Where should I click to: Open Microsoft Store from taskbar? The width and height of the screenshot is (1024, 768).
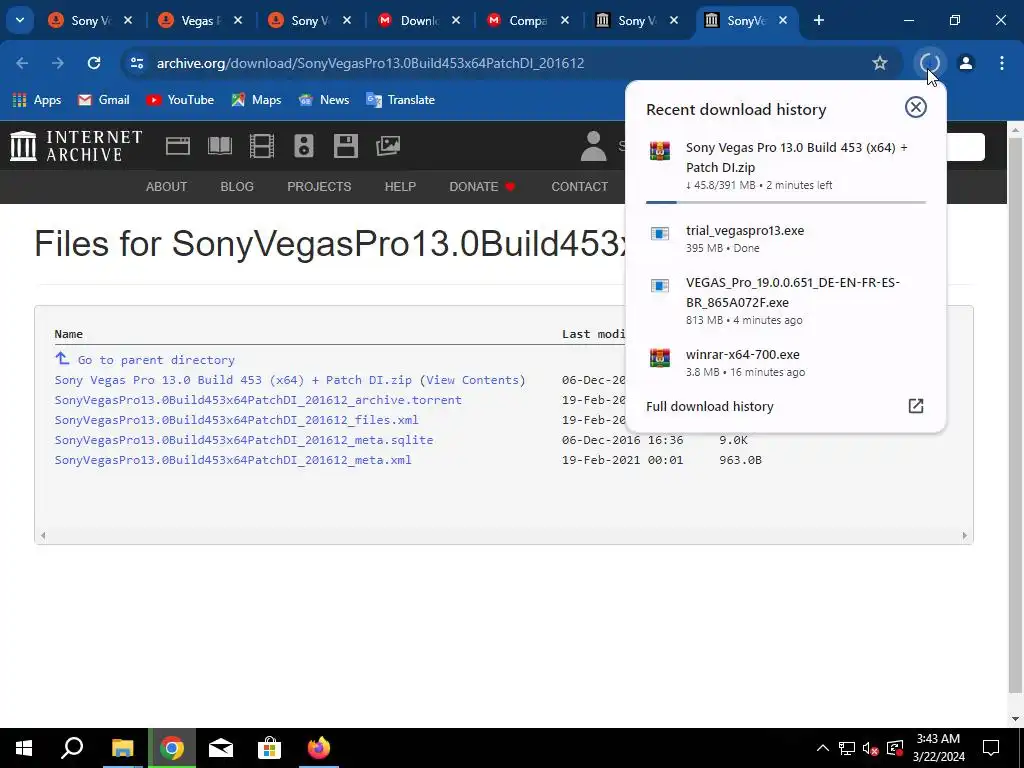click(269, 748)
